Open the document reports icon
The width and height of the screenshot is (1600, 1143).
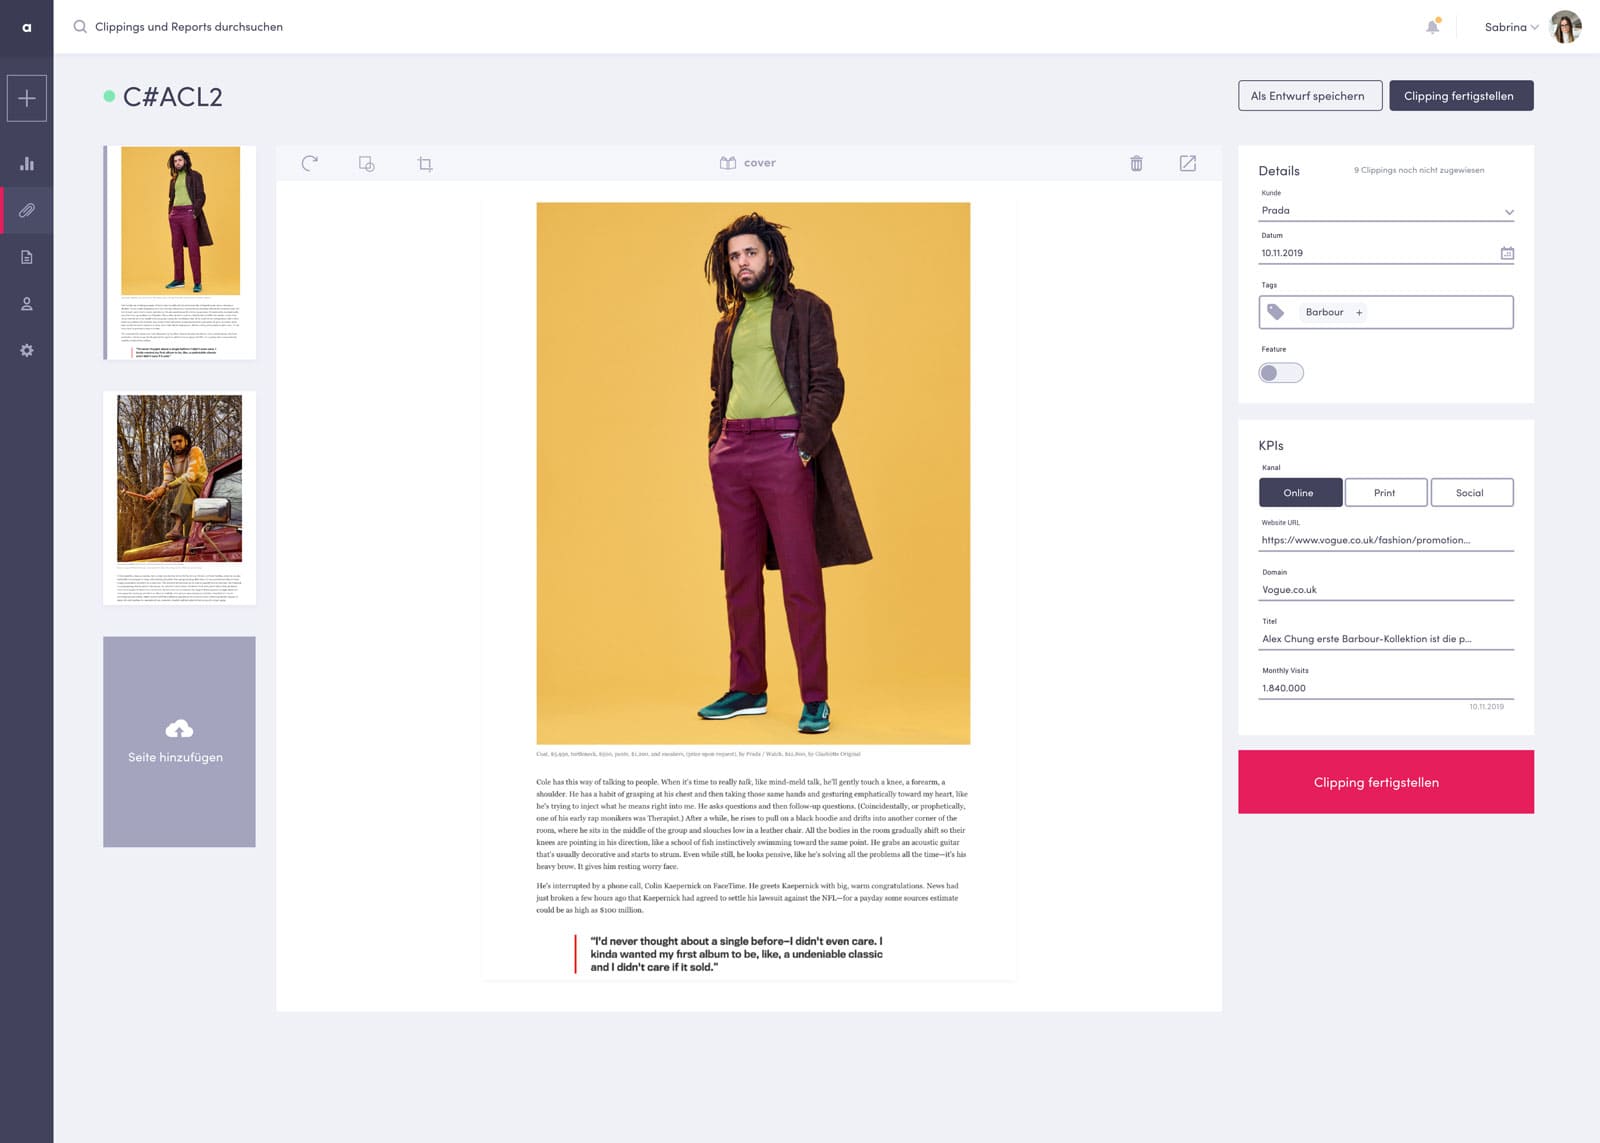click(27, 257)
